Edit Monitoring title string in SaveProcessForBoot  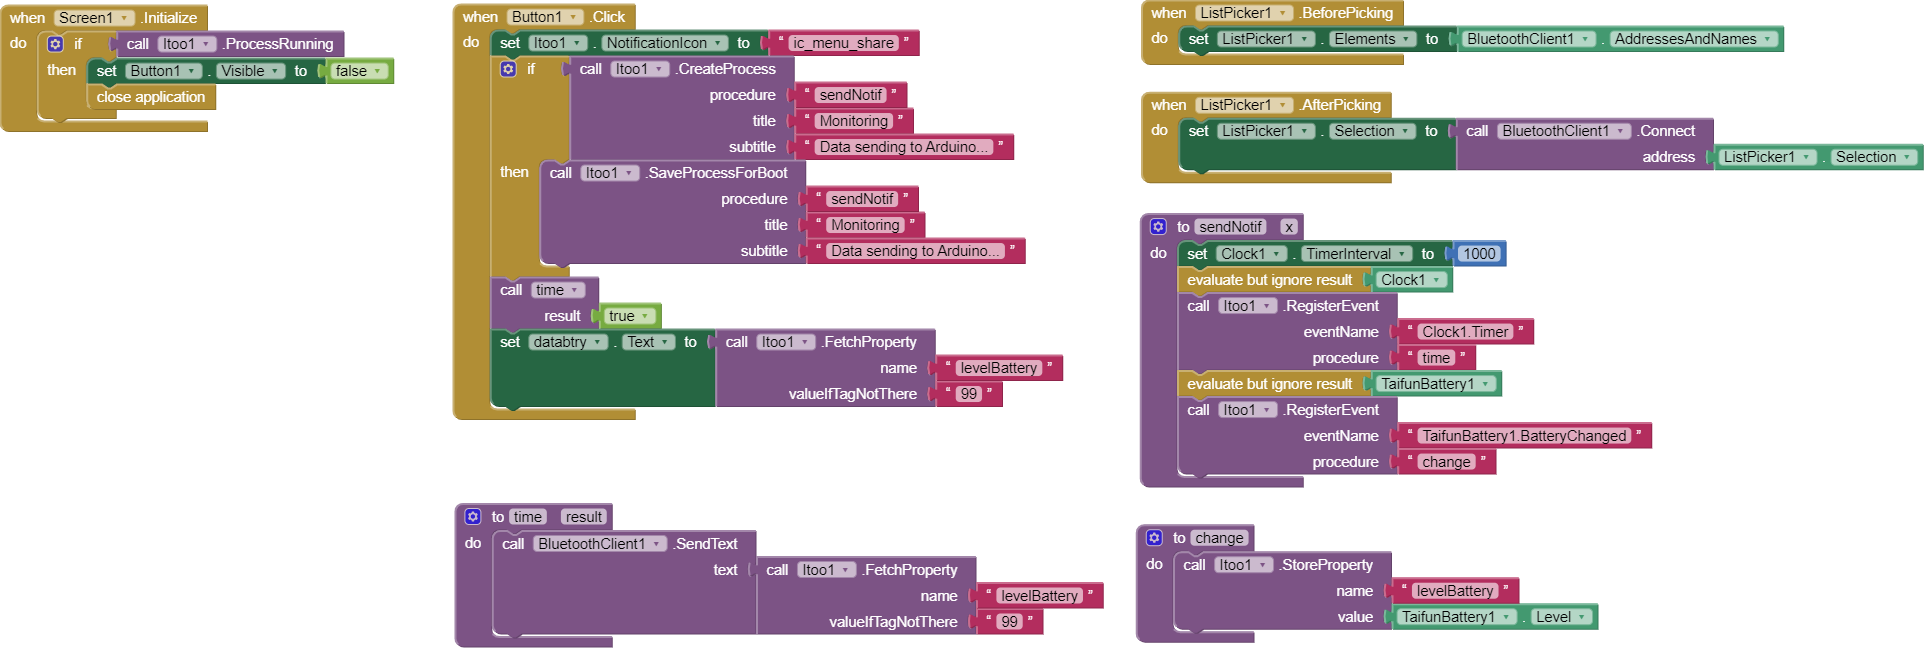[865, 225]
